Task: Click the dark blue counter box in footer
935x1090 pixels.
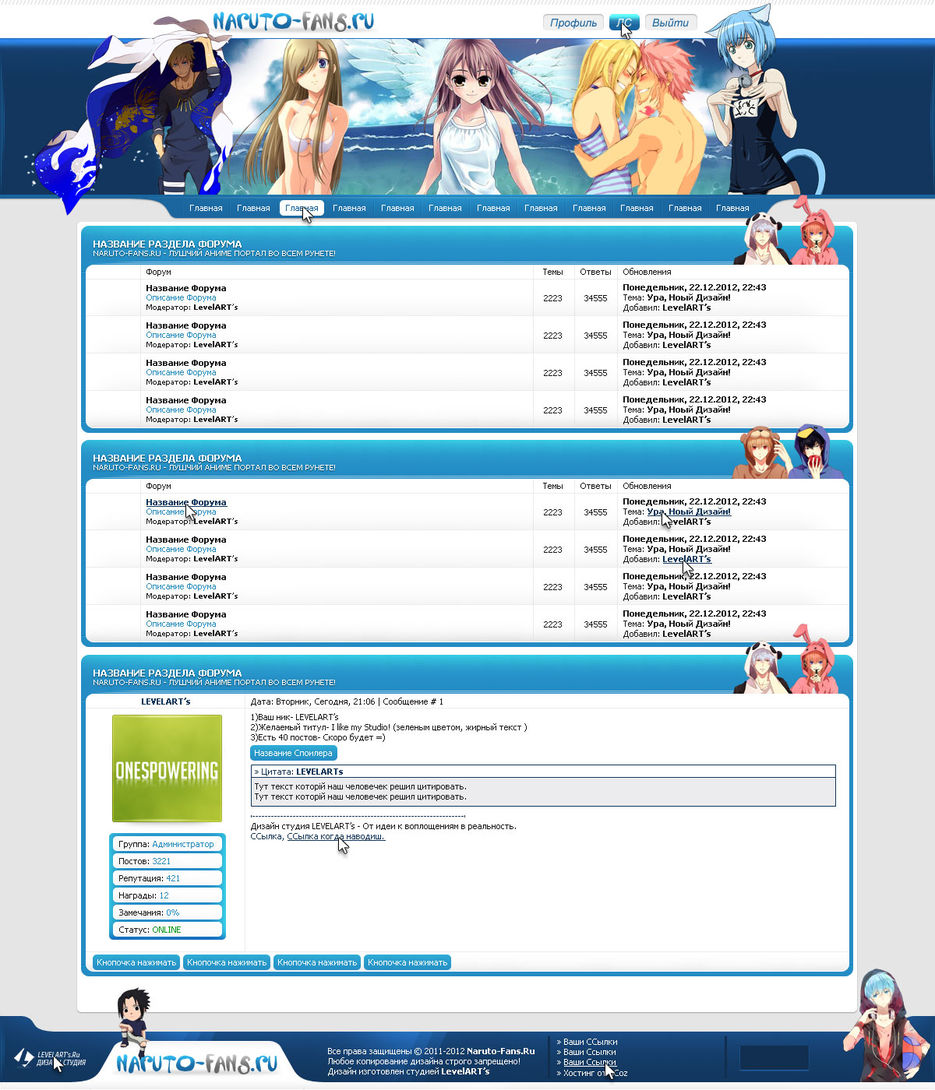Action: click(x=774, y=1057)
